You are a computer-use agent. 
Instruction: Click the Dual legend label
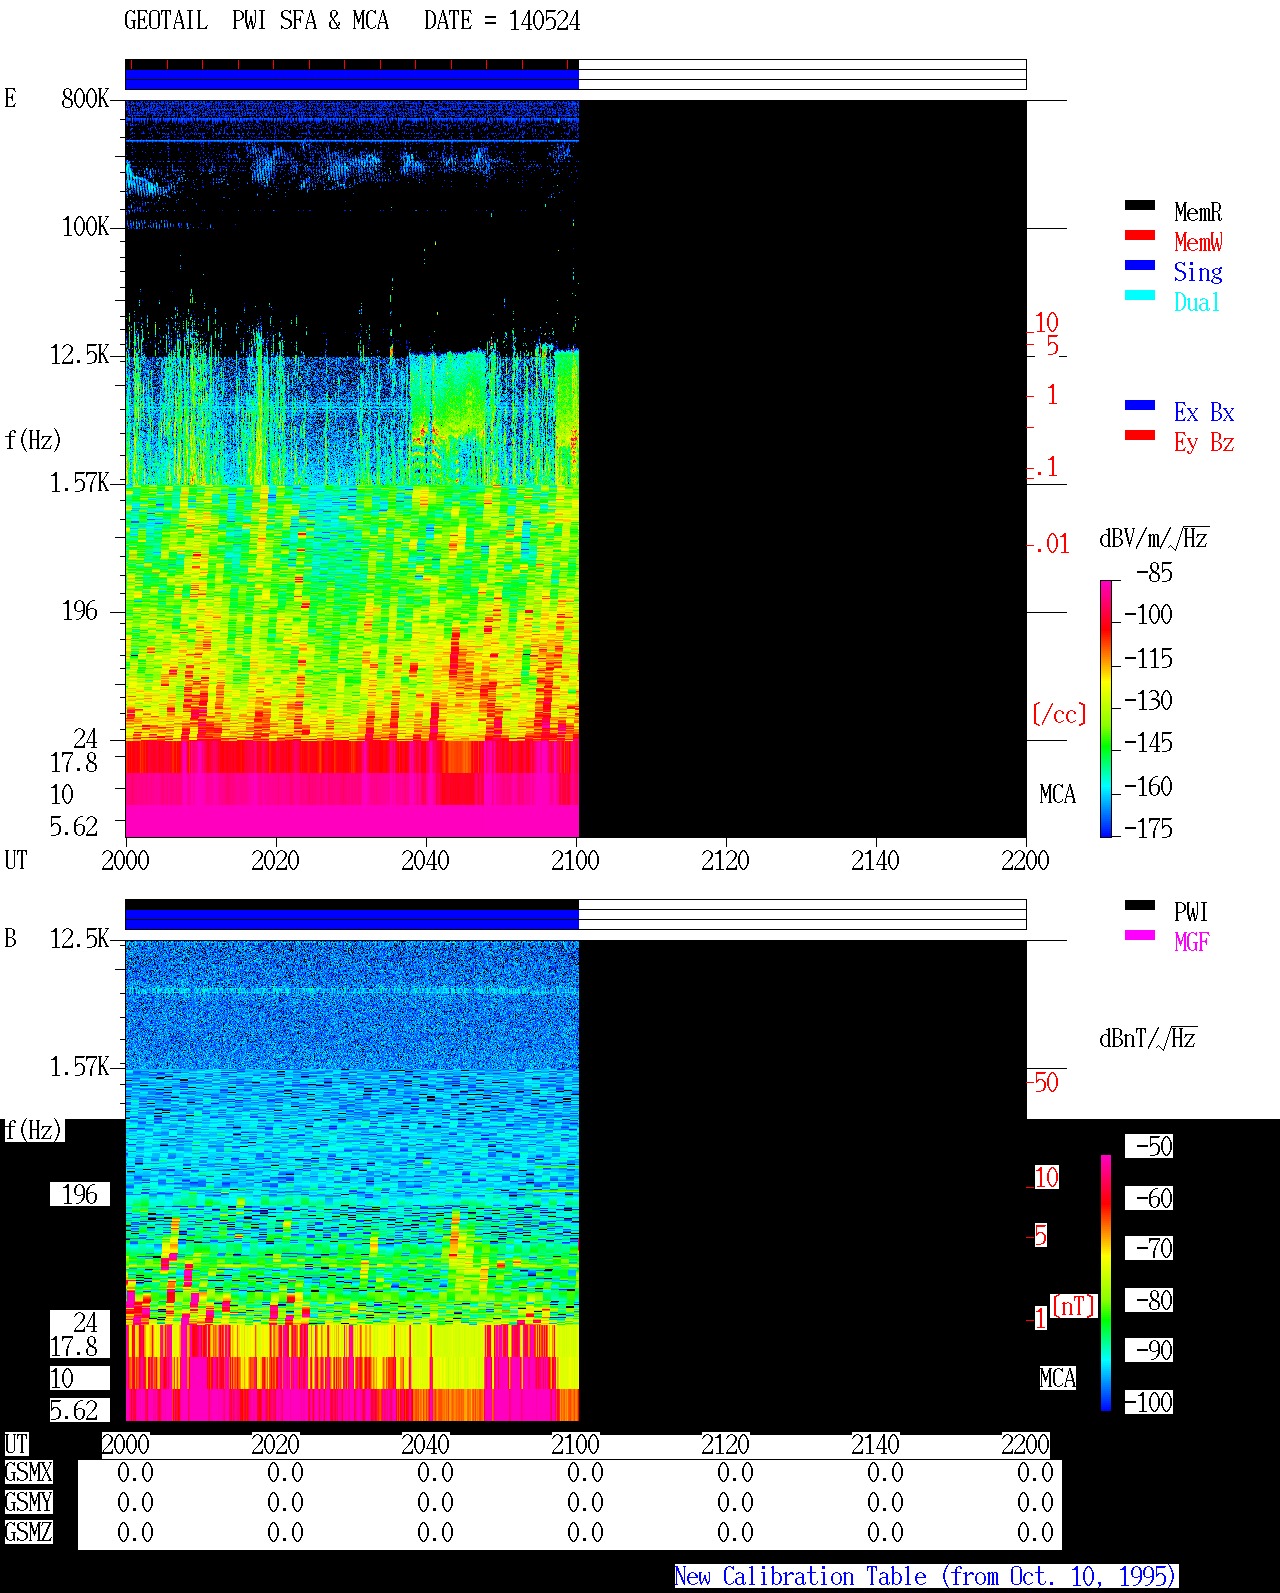pos(1197,302)
